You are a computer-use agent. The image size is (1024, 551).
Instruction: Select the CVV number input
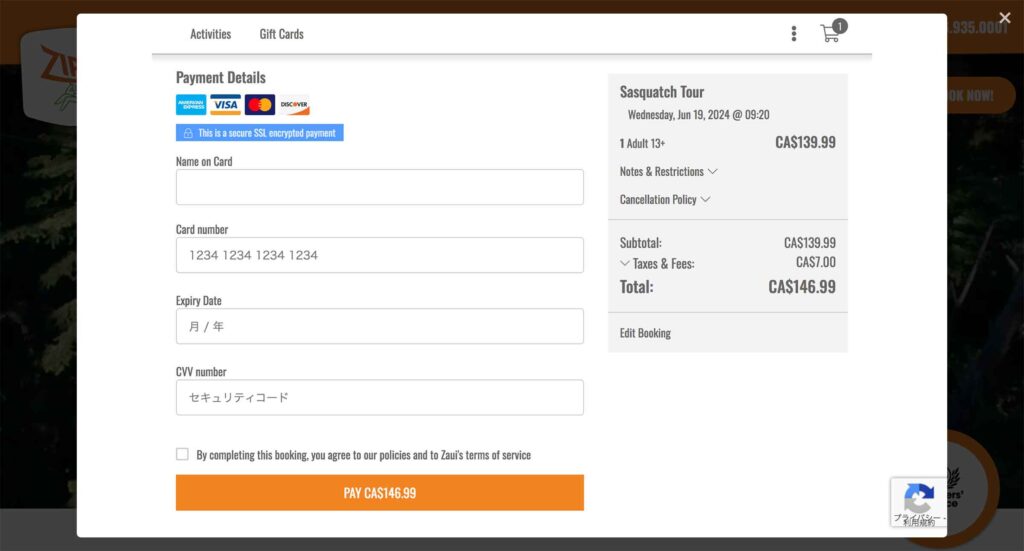[x=380, y=397]
